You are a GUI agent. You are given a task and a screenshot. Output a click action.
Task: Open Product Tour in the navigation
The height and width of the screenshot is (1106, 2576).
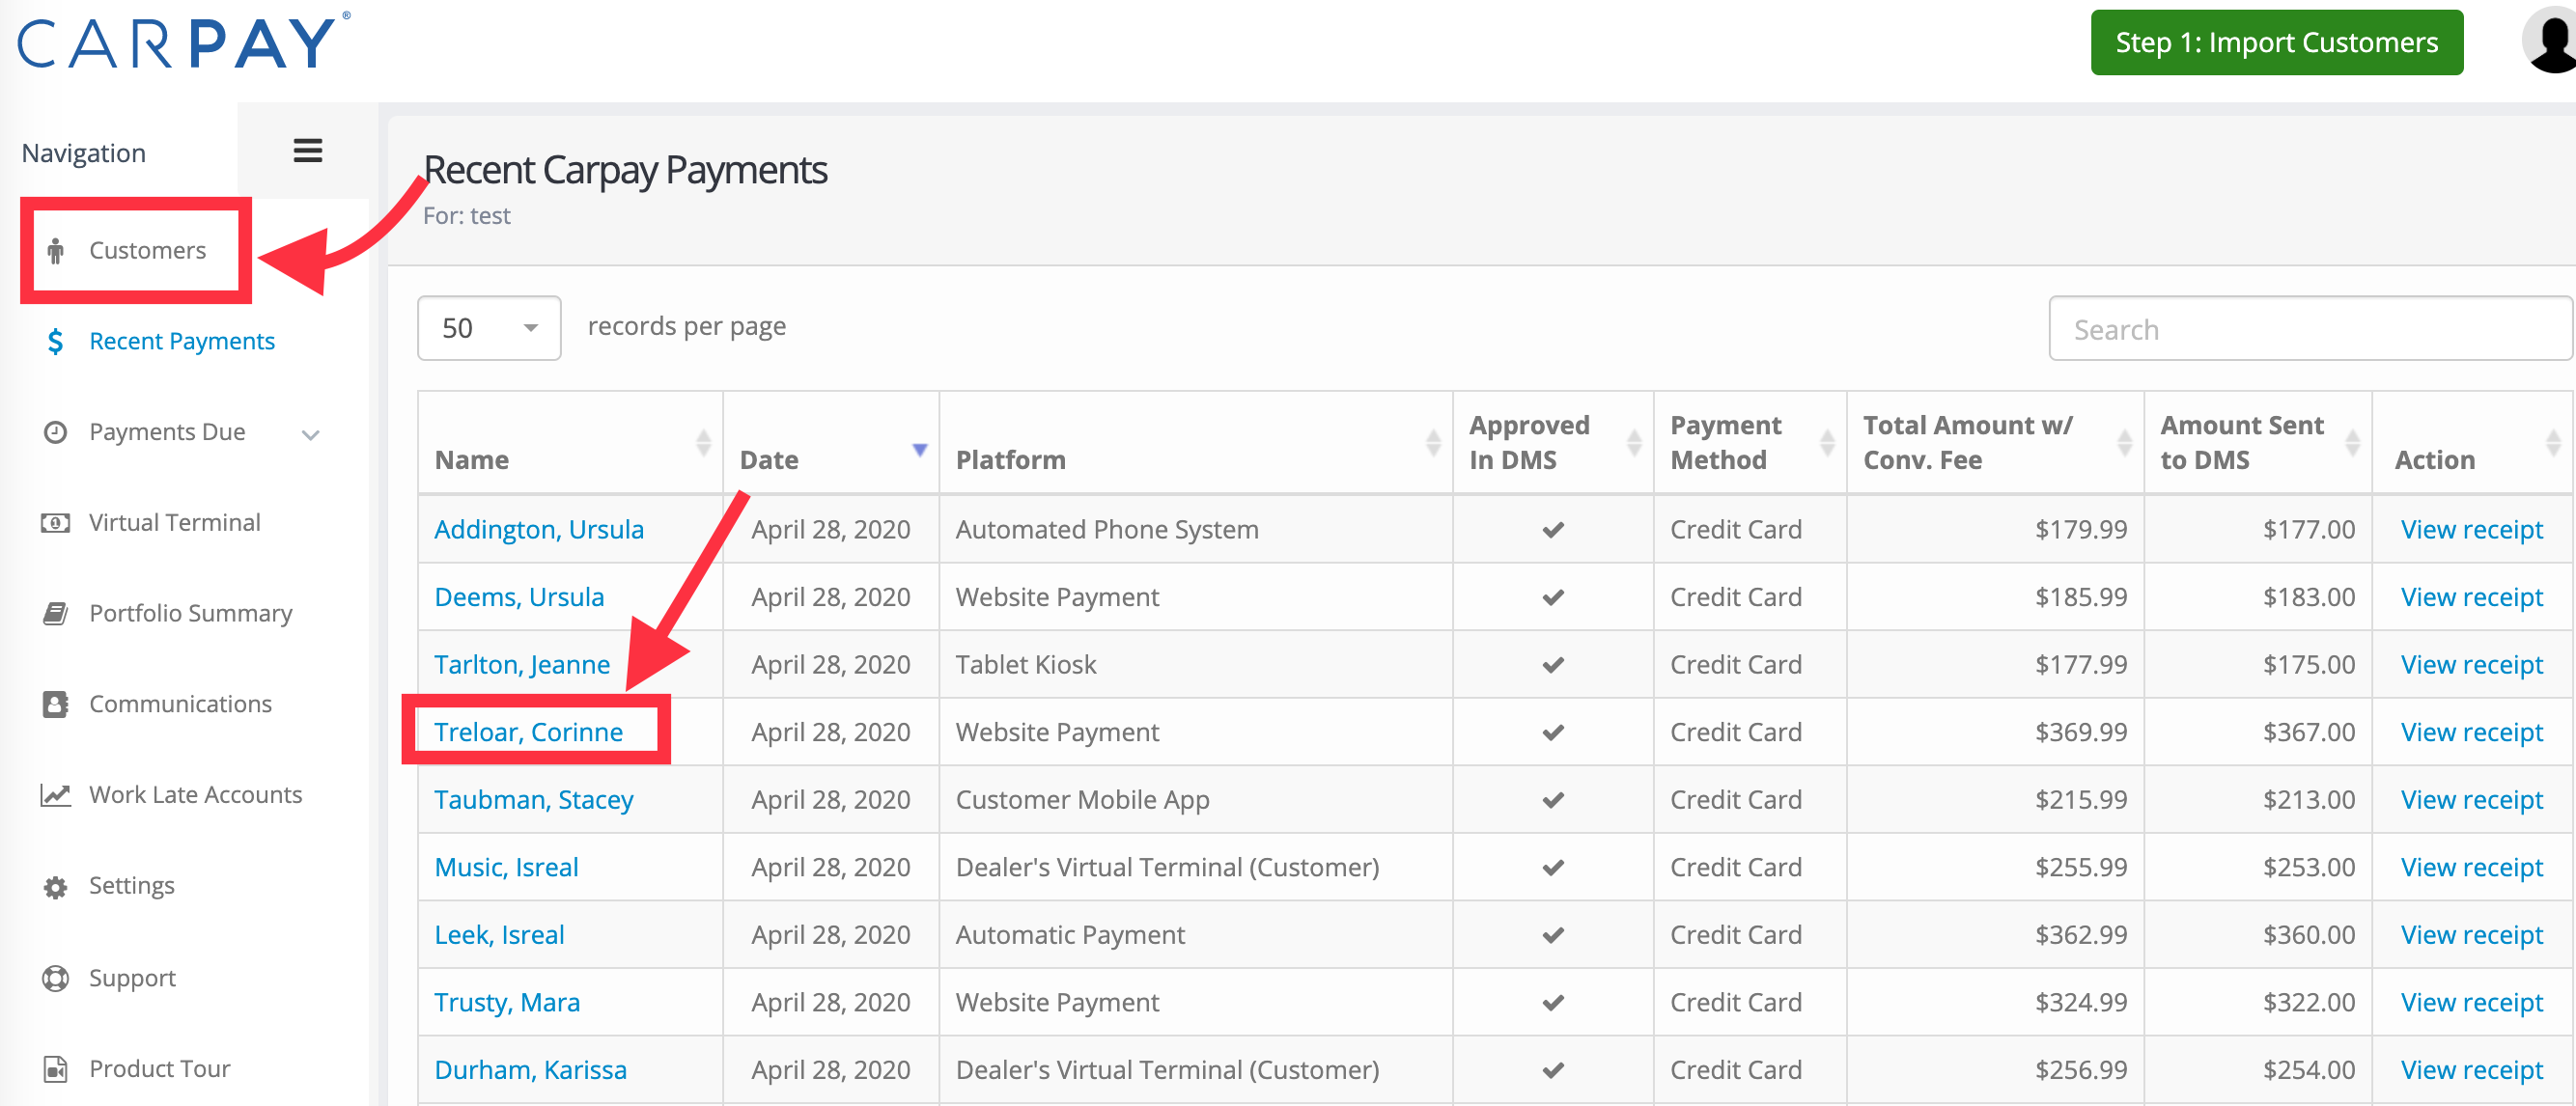click(x=160, y=1068)
